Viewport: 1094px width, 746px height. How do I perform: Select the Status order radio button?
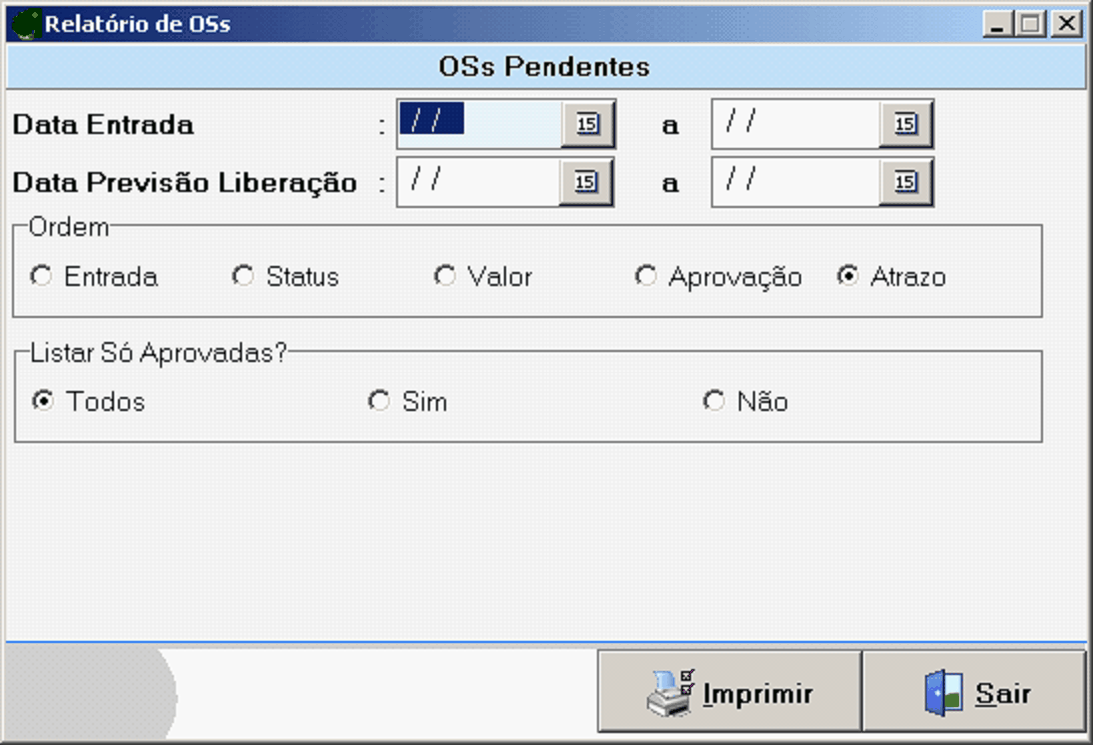tap(243, 277)
